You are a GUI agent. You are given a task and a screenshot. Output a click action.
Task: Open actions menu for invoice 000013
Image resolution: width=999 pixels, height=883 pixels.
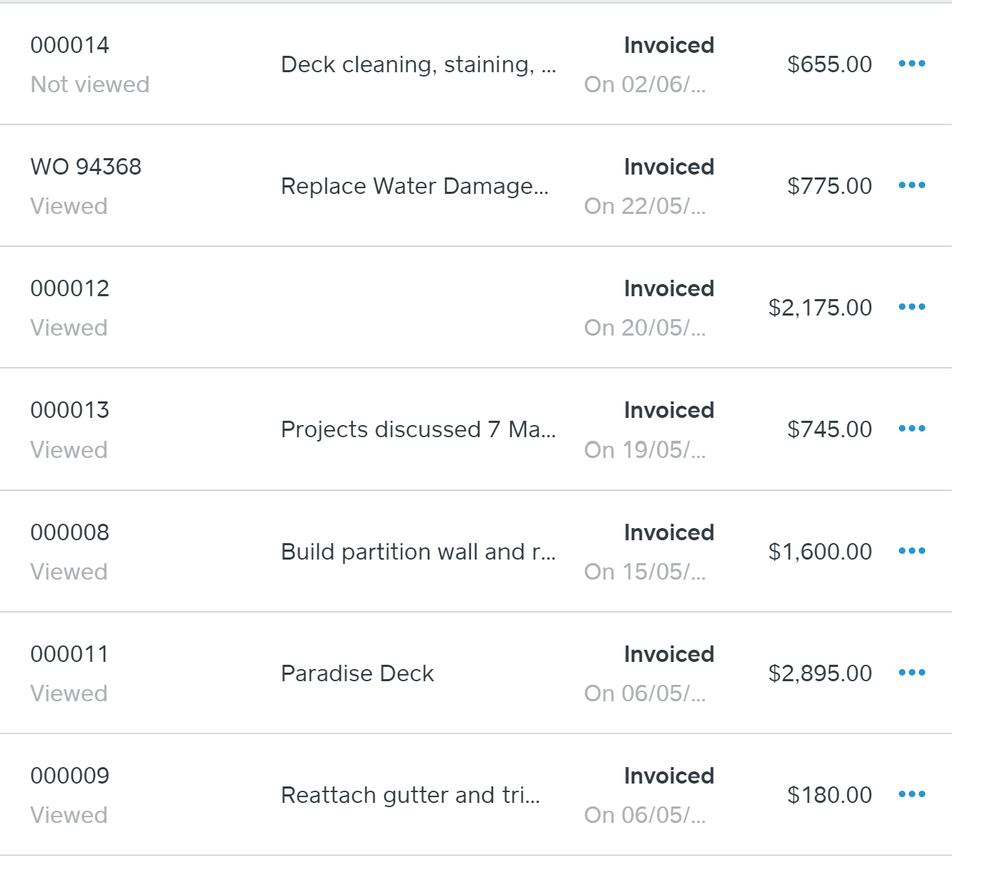click(x=911, y=429)
